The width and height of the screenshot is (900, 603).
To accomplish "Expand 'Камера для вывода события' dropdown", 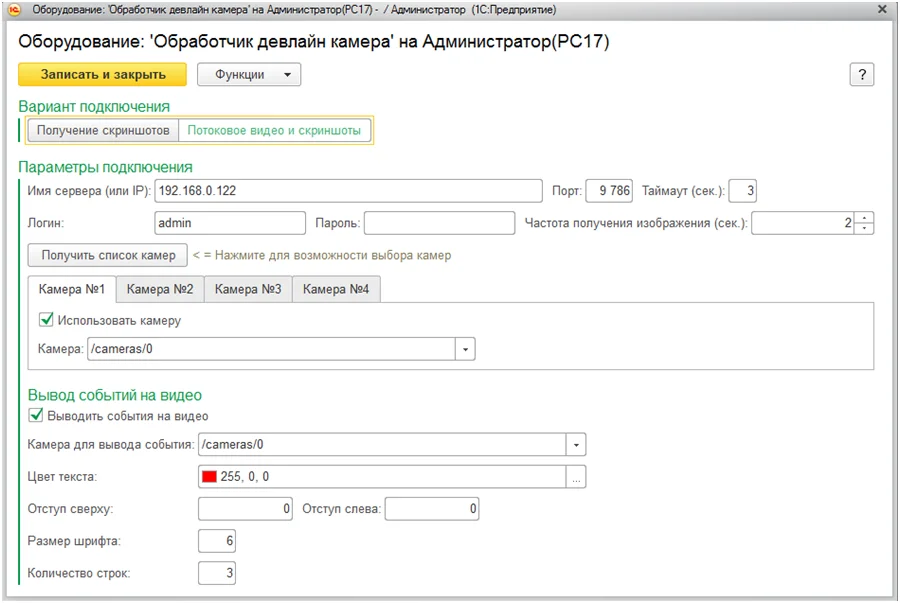I will (x=576, y=444).
